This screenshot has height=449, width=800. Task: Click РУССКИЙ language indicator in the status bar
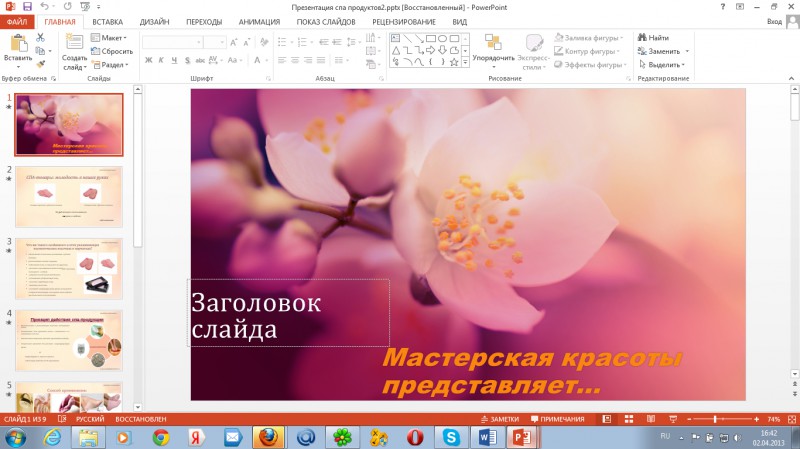tap(90, 419)
